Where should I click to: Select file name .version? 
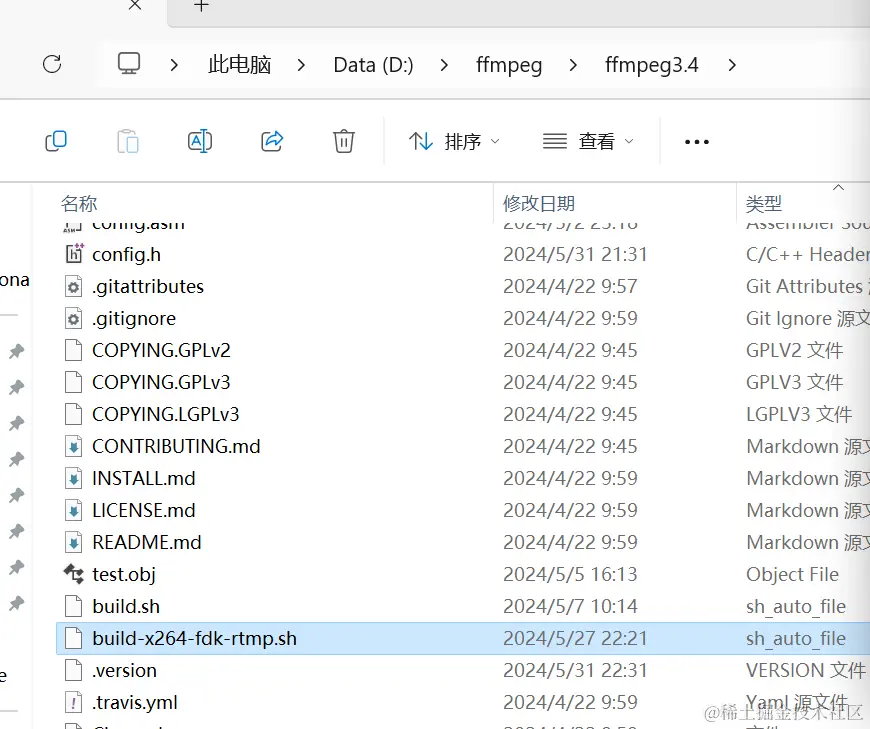[124, 671]
